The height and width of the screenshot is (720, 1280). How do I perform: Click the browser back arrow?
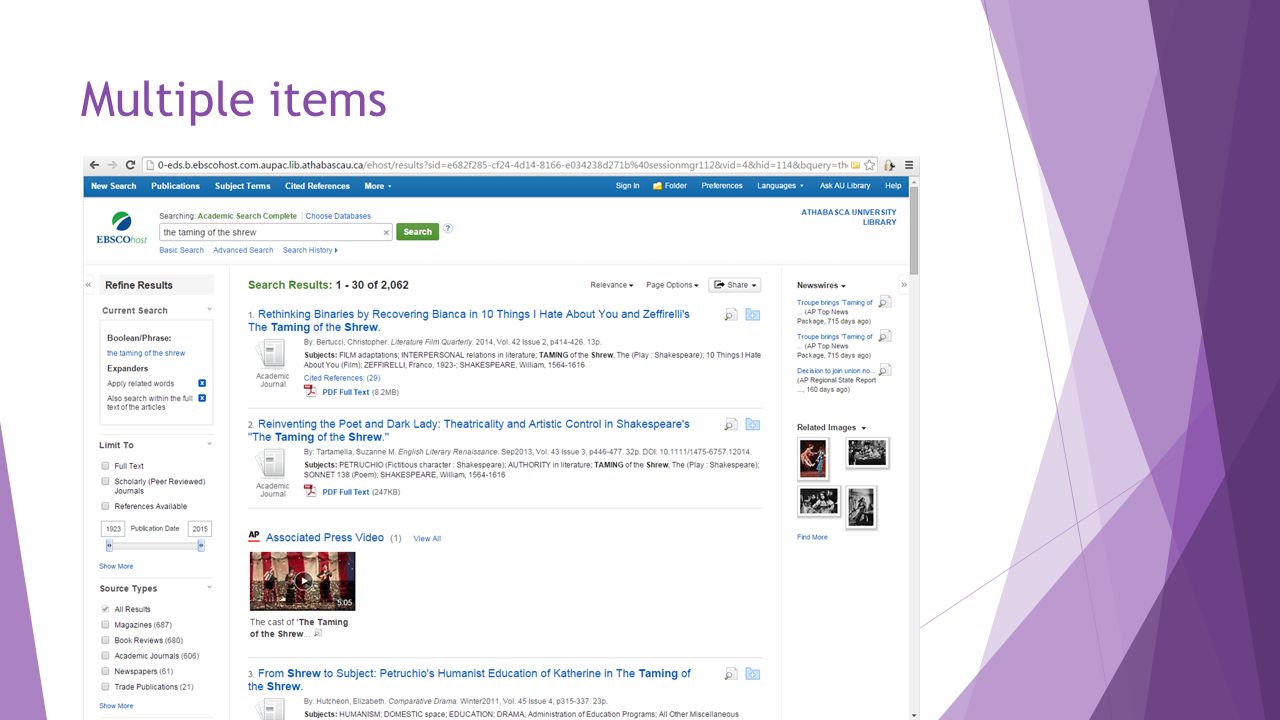coord(94,165)
